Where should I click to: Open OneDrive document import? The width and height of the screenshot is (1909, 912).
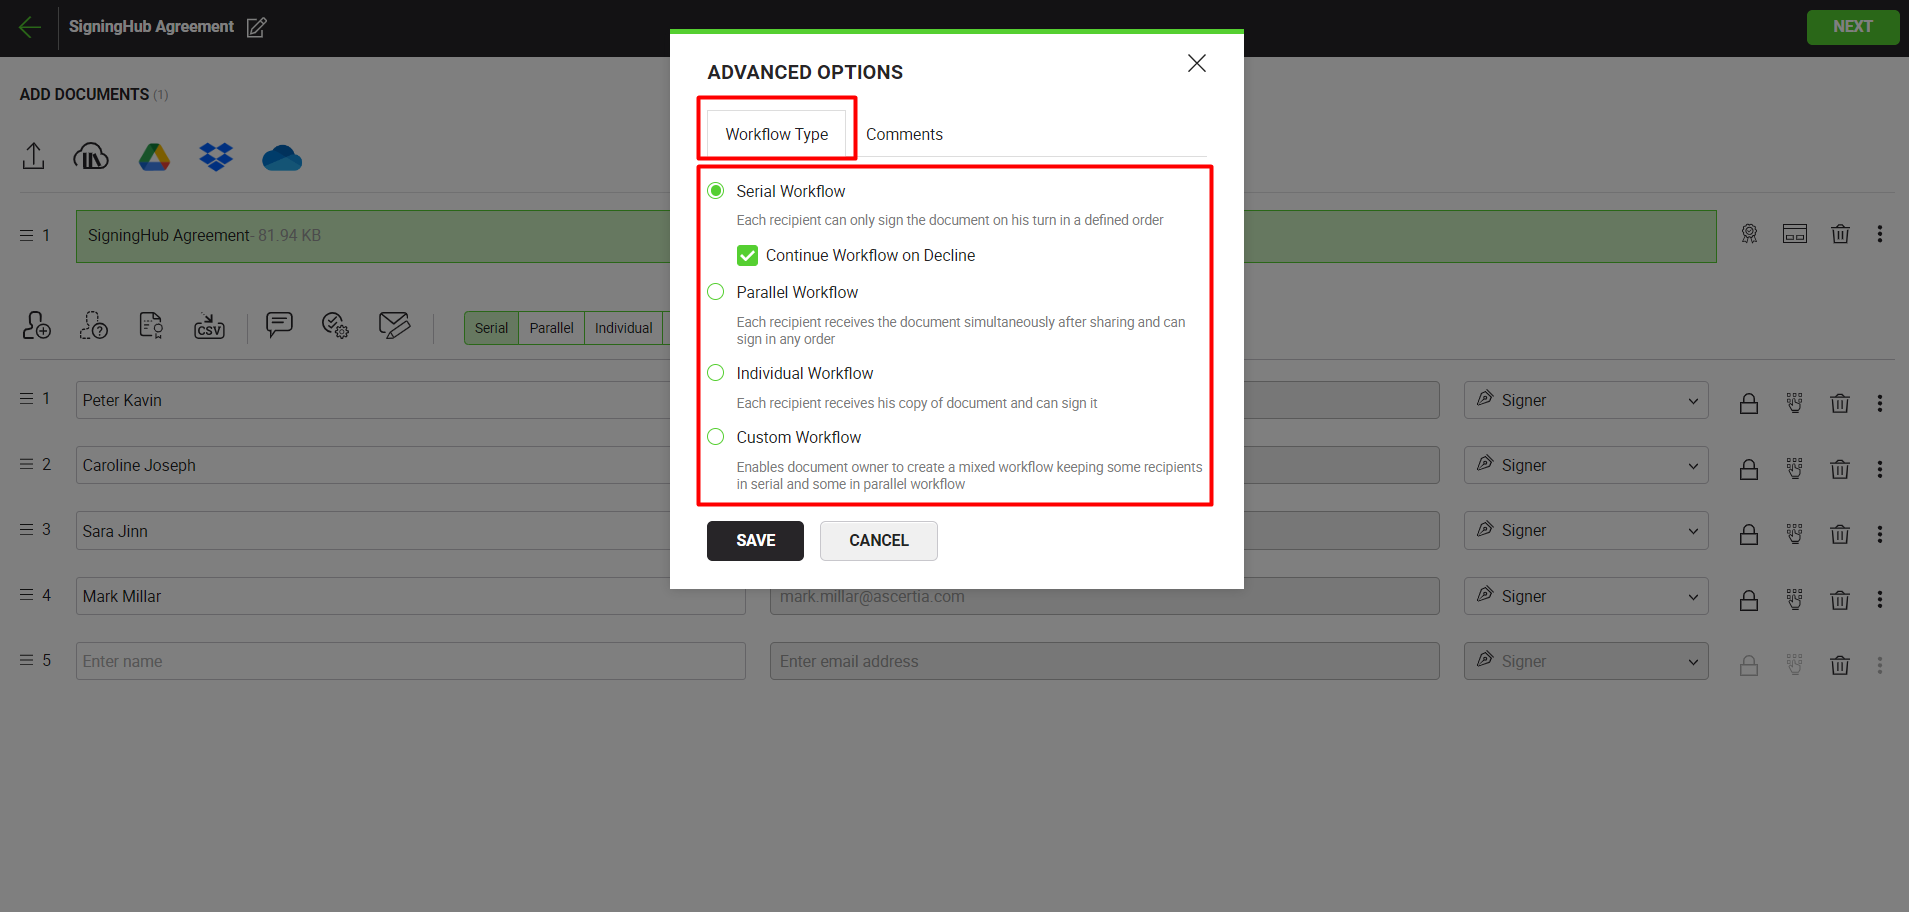pos(281,156)
